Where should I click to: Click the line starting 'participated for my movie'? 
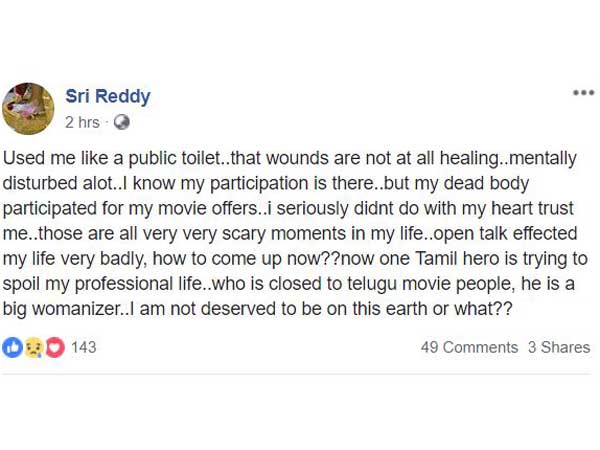pos(289,209)
